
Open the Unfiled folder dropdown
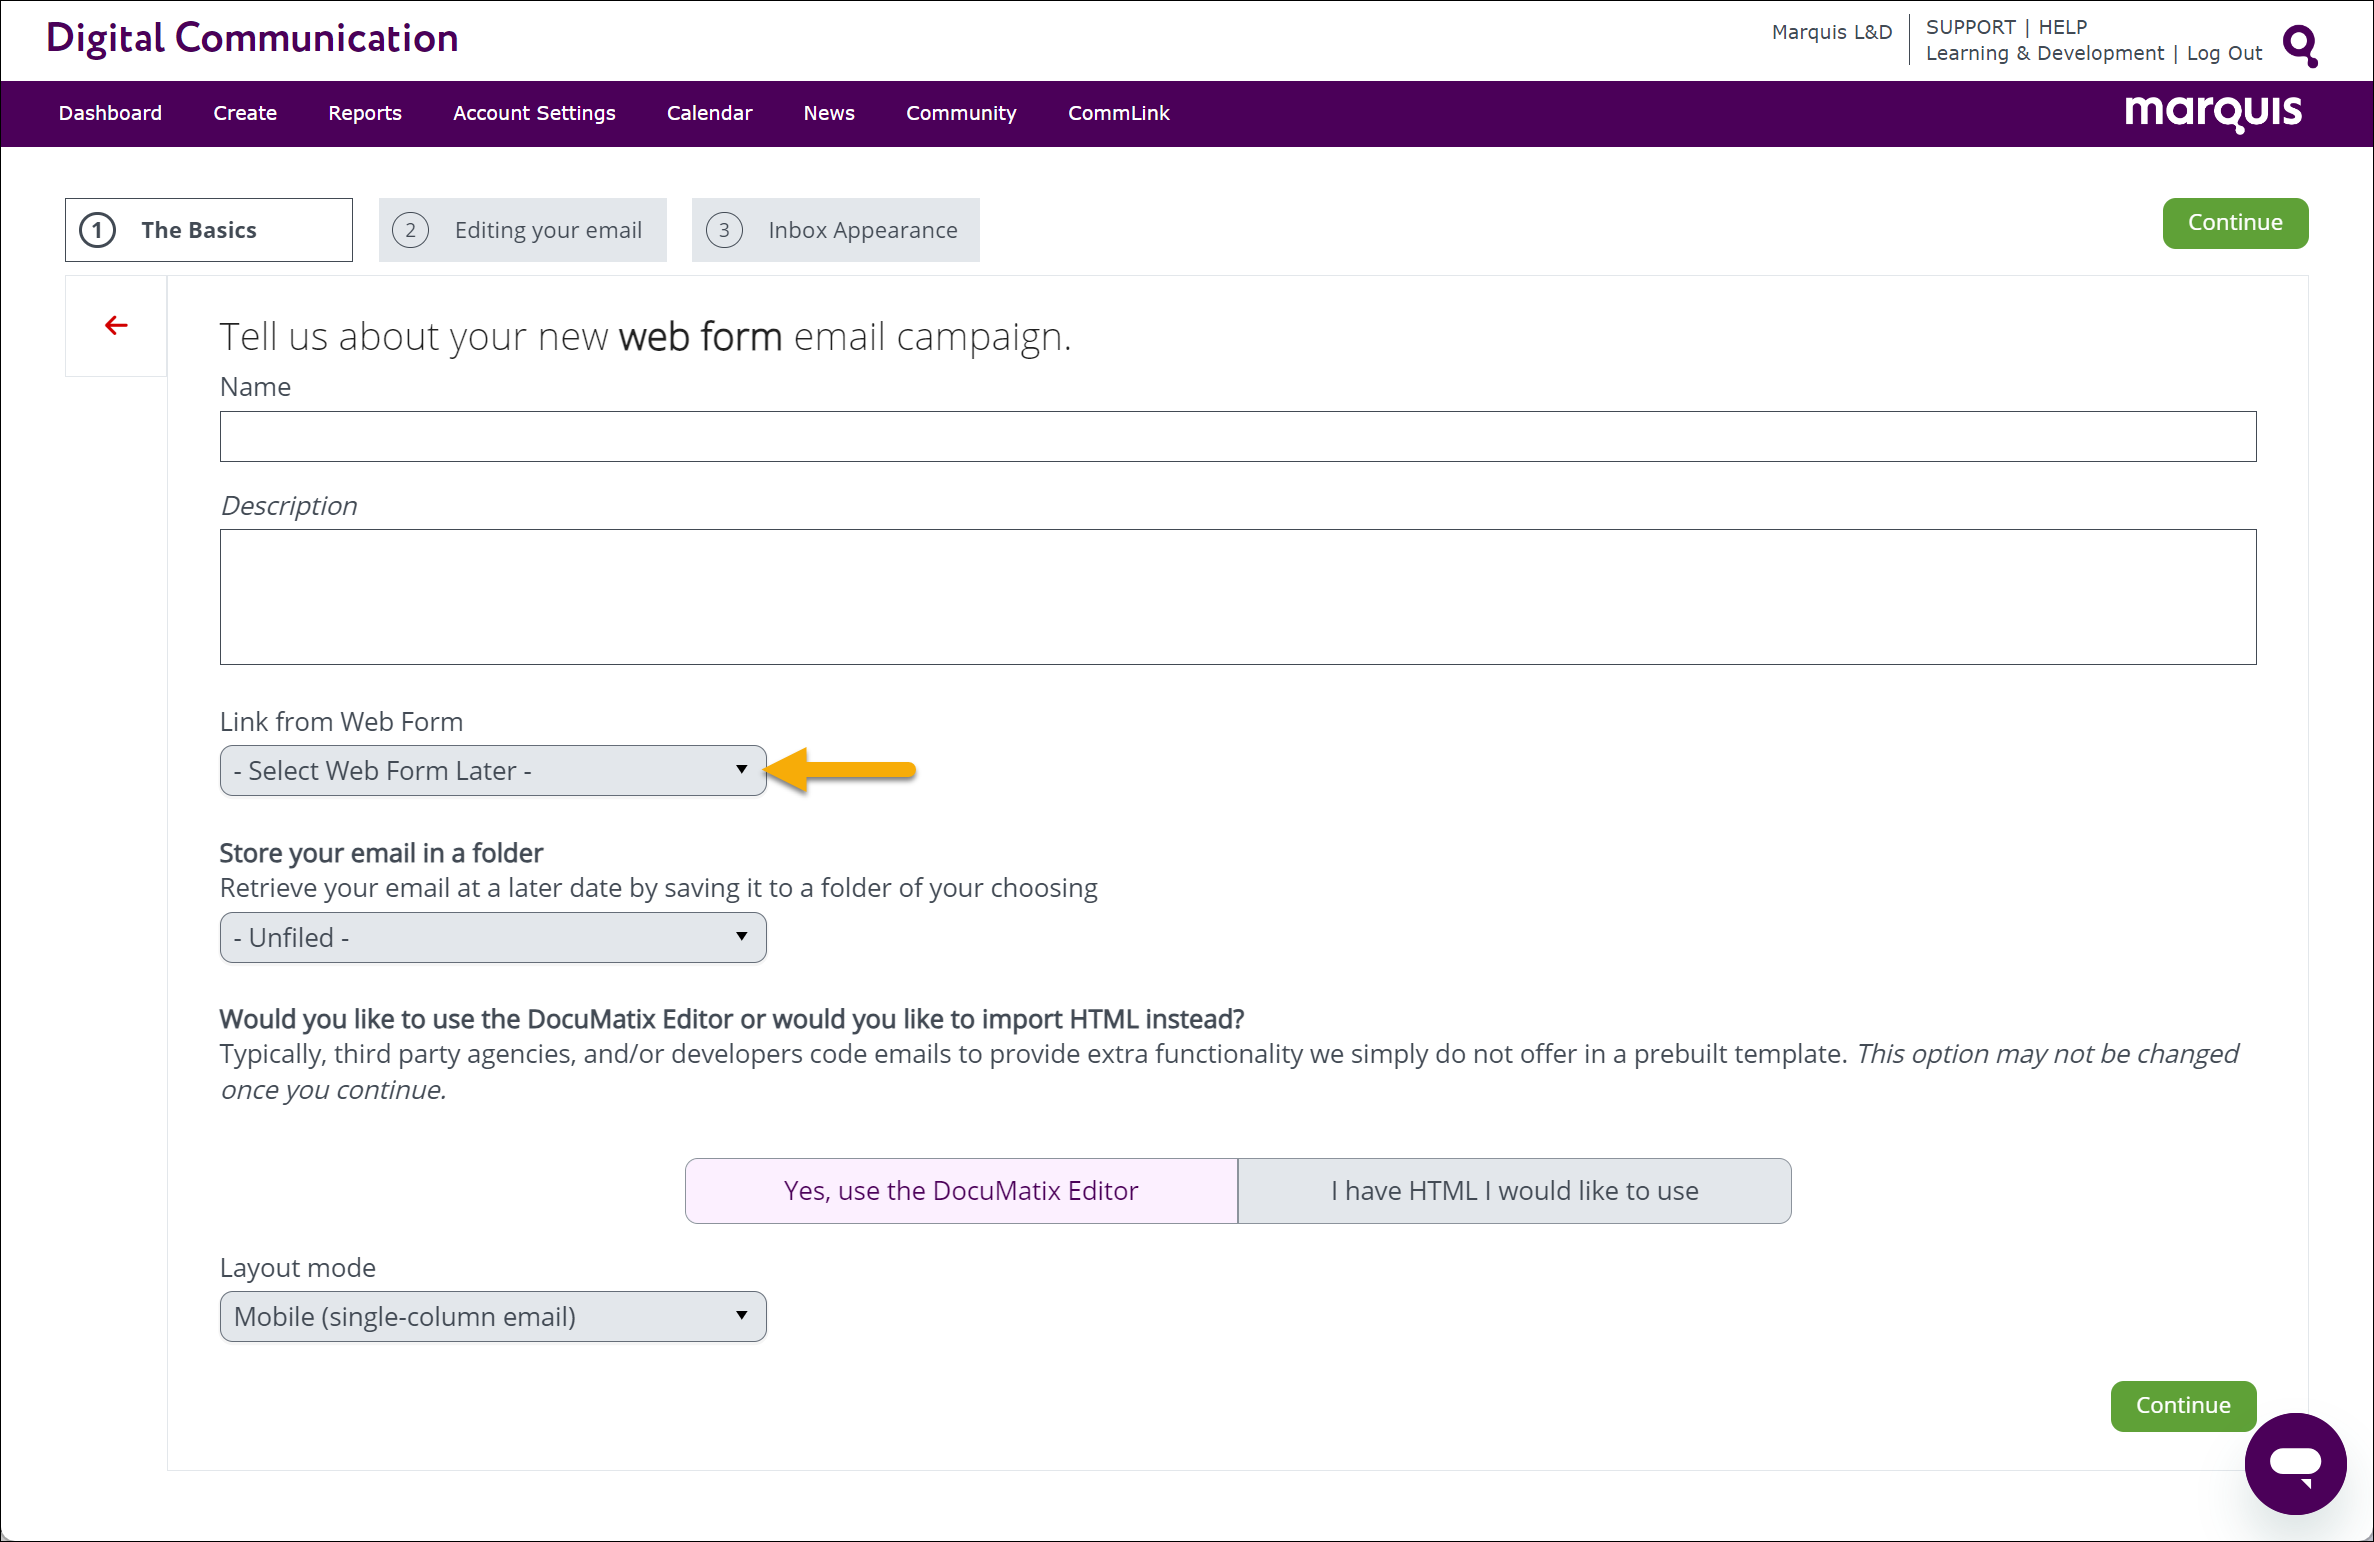pos(493,938)
